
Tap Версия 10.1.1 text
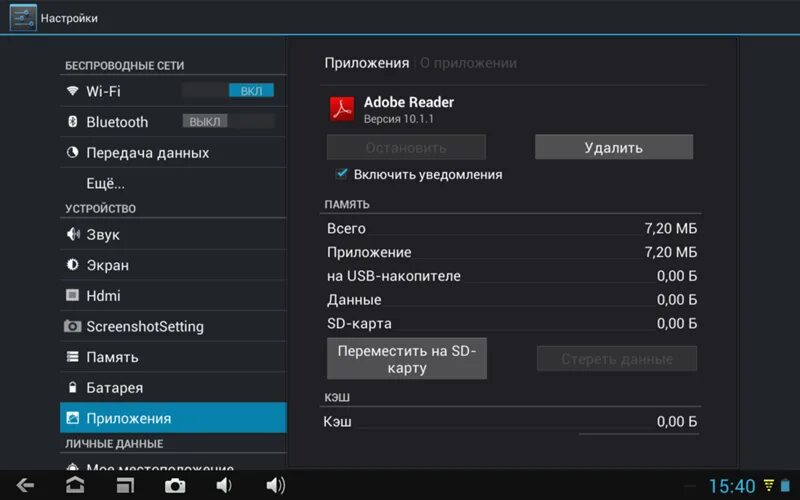tap(398, 119)
